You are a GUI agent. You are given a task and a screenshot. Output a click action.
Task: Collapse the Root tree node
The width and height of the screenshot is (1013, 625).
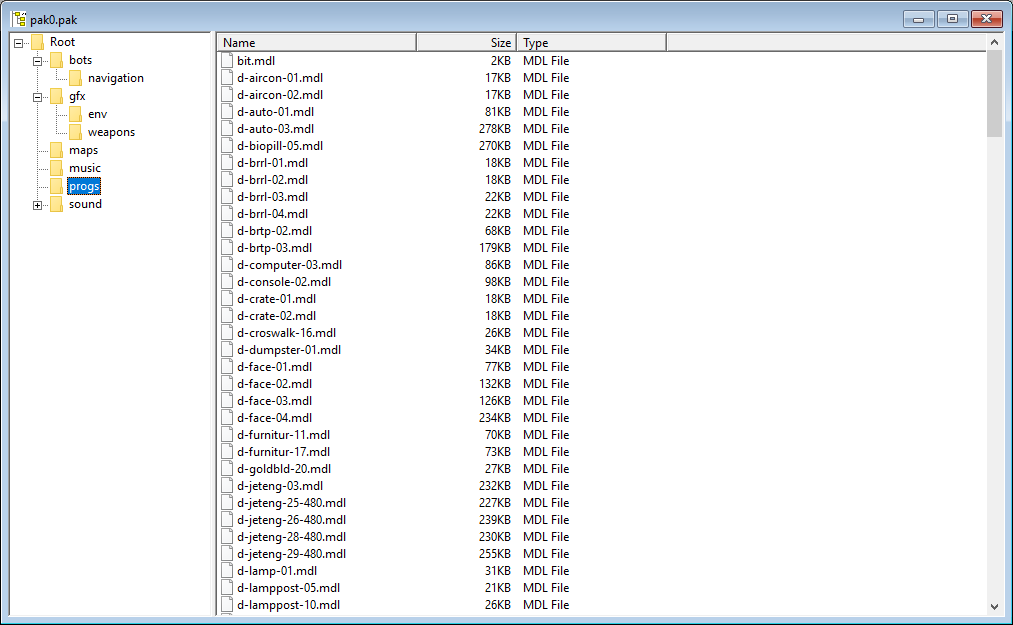click(19, 43)
